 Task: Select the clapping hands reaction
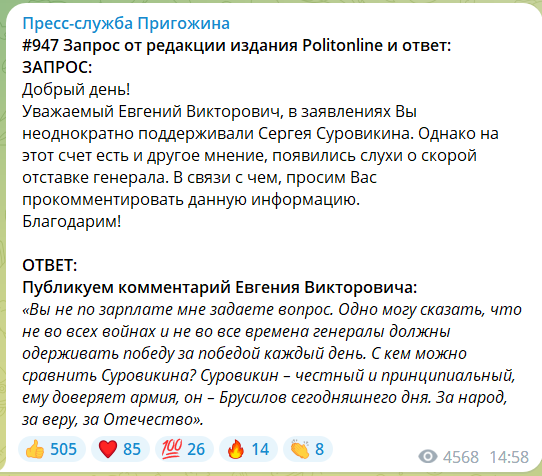308,449
